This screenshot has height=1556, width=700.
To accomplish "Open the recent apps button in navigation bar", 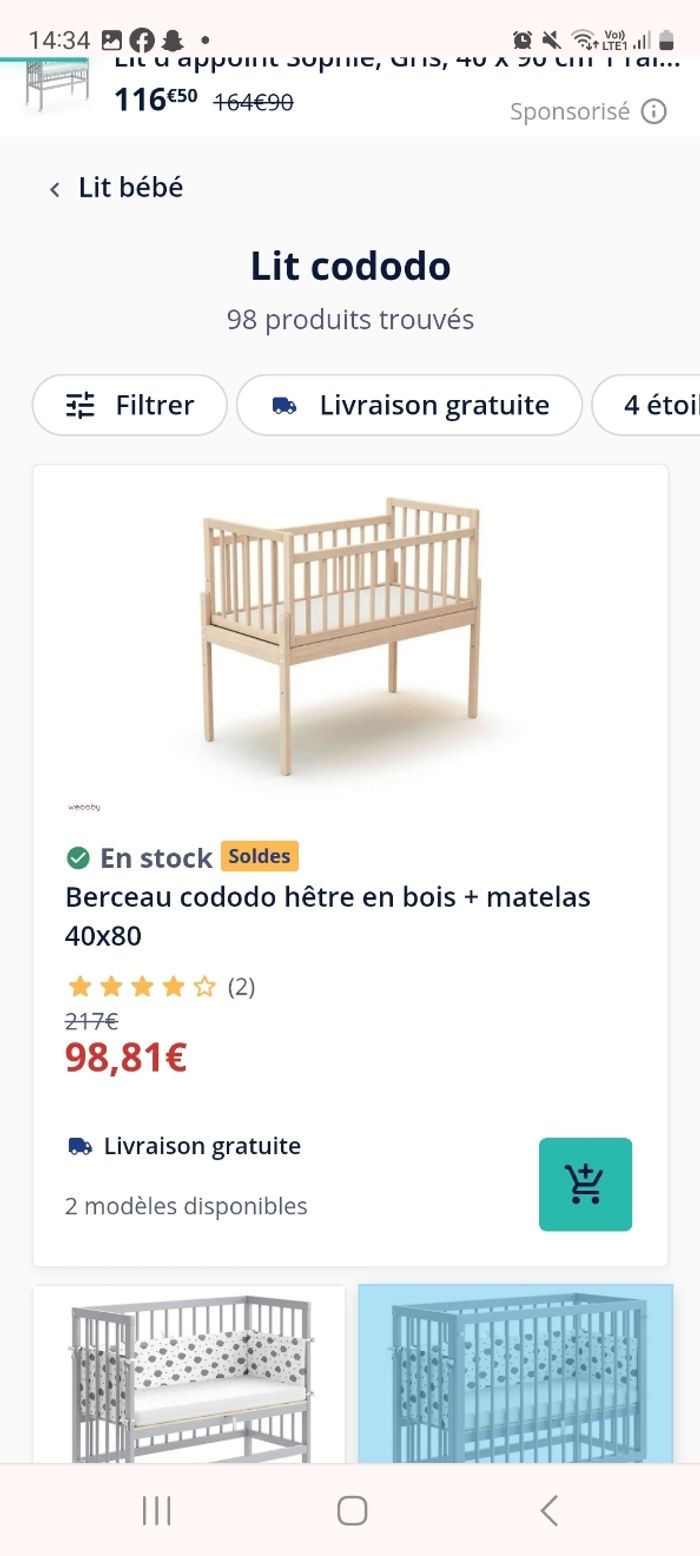I will pyautogui.click(x=157, y=1512).
